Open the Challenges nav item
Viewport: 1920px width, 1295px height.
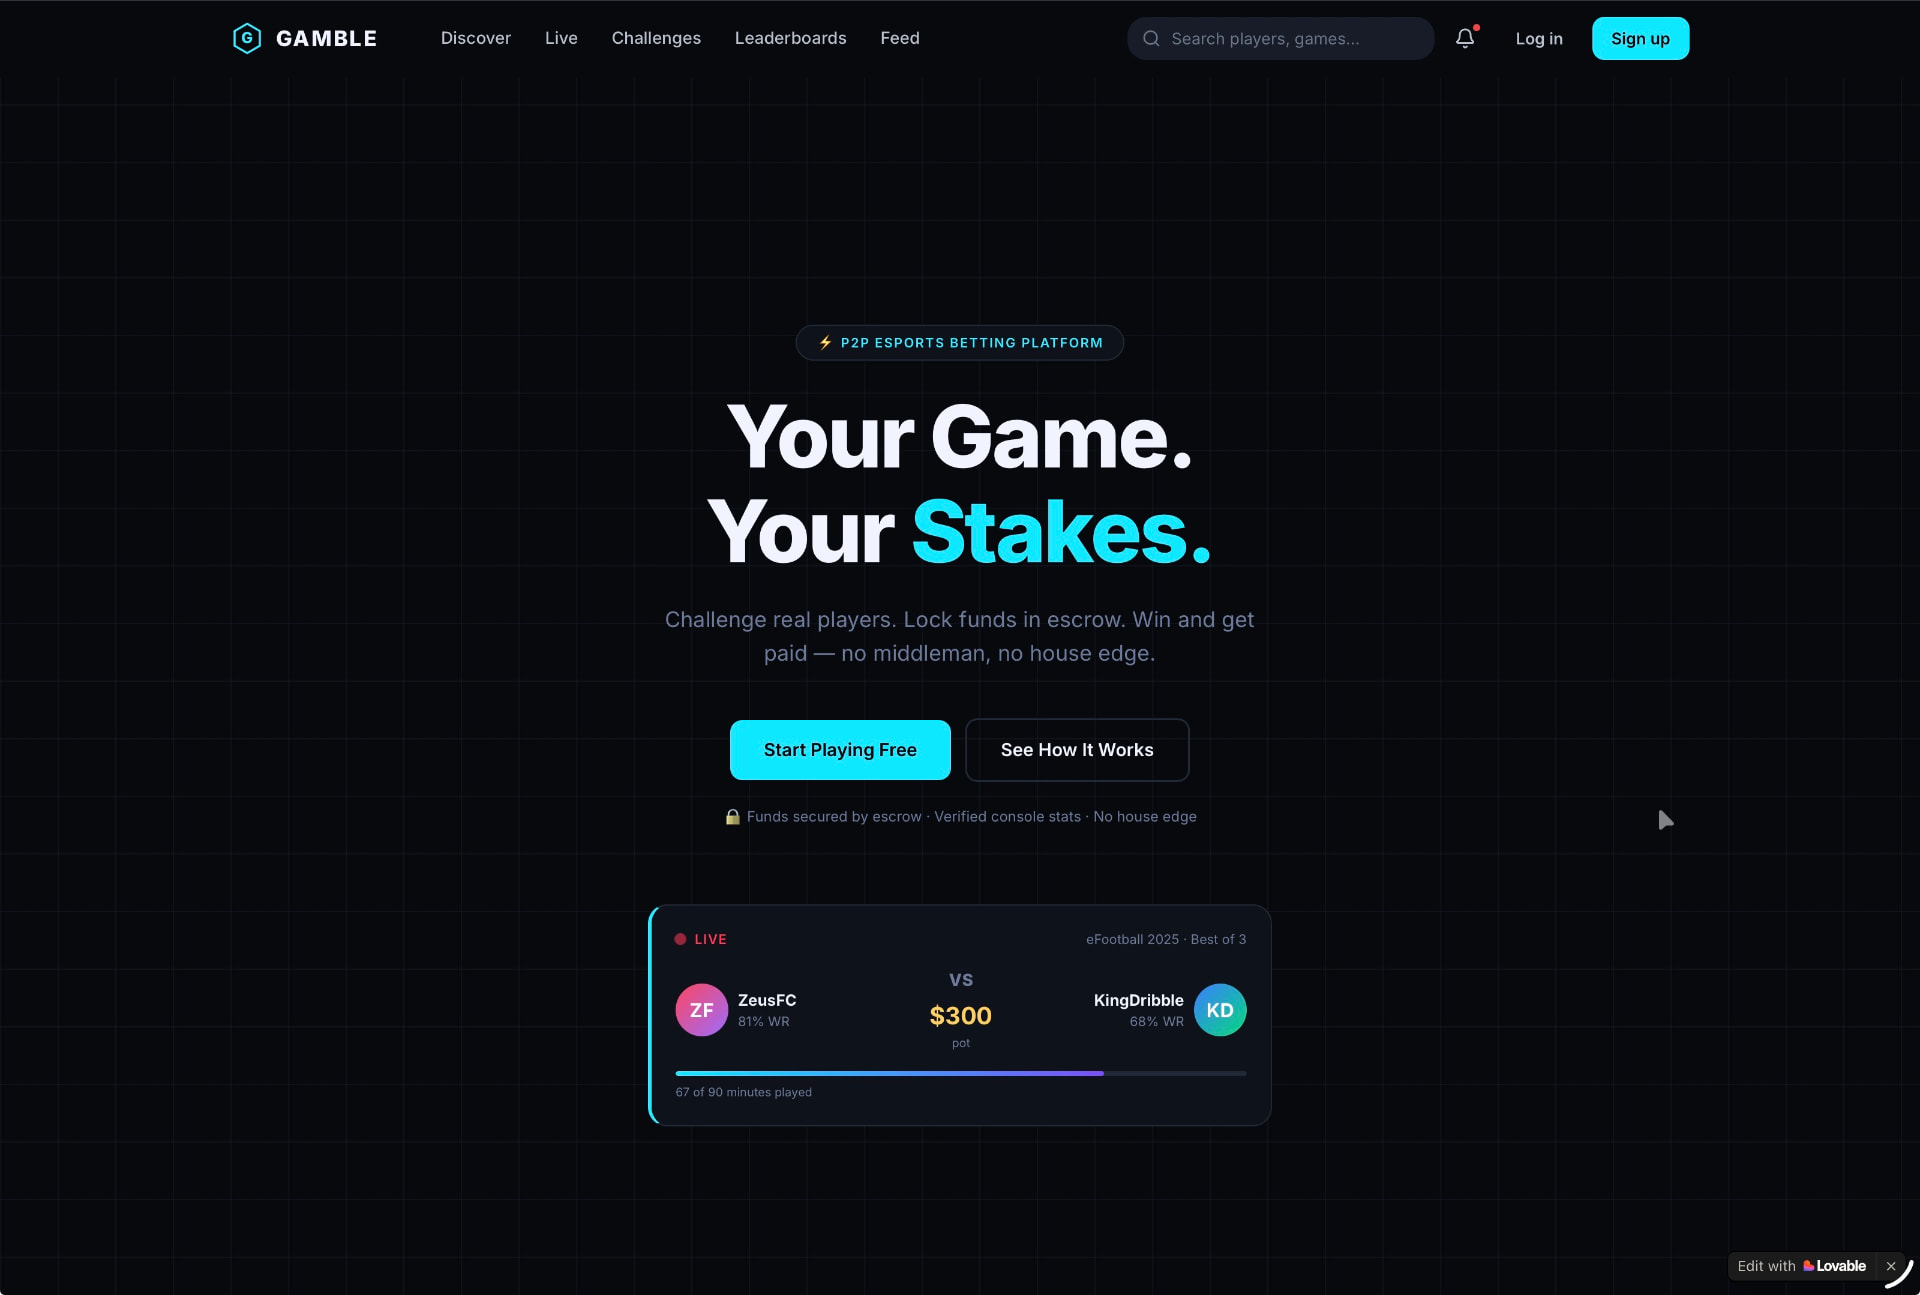point(656,38)
